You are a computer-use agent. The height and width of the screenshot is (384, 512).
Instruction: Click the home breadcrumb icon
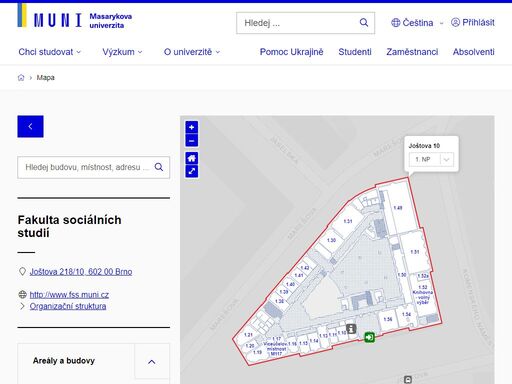tap(21, 78)
